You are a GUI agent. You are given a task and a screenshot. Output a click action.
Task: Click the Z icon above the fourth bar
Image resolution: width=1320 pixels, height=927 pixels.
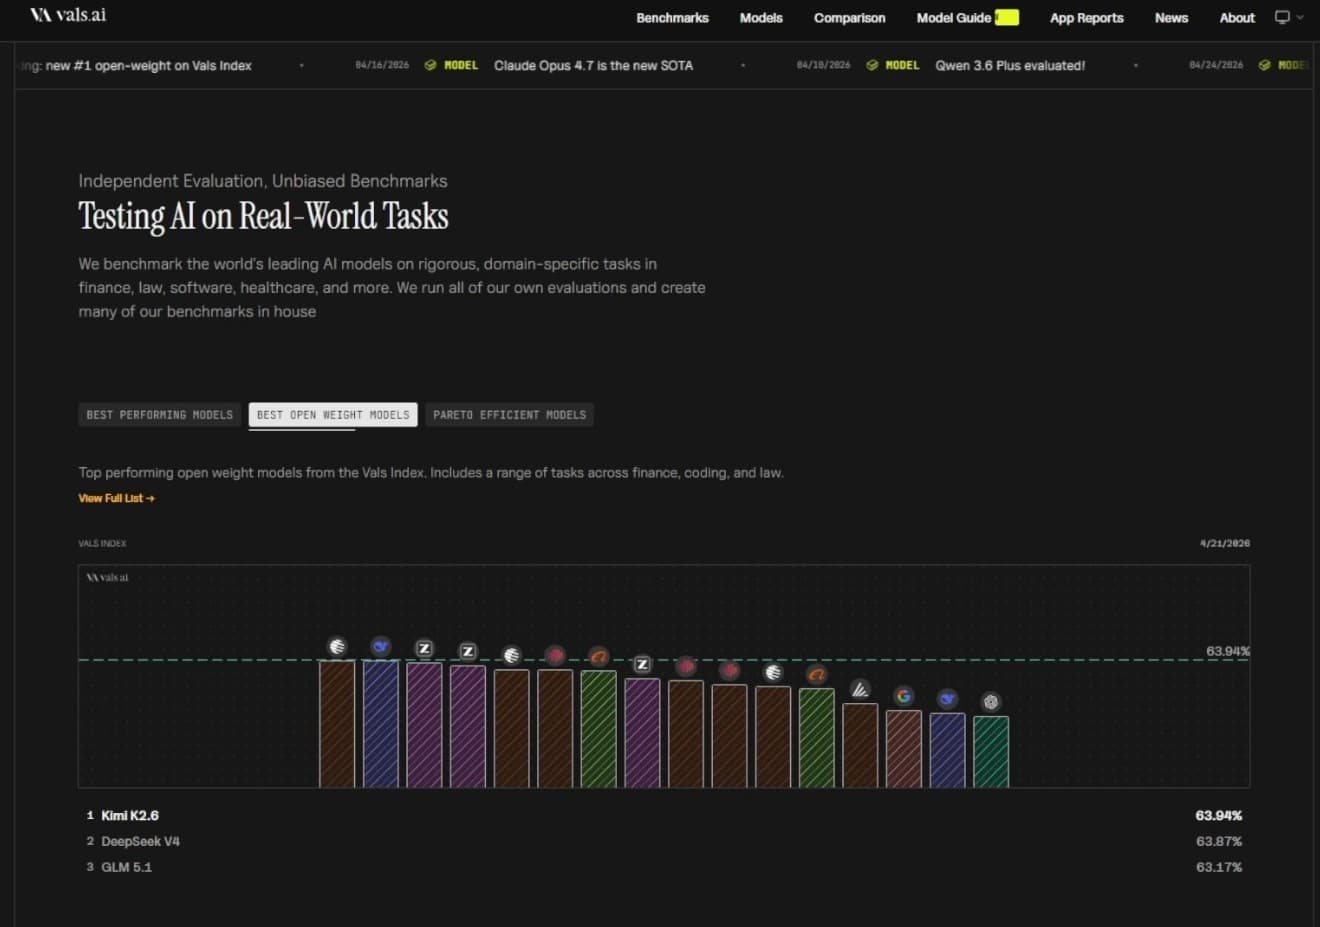tap(467, 651)
